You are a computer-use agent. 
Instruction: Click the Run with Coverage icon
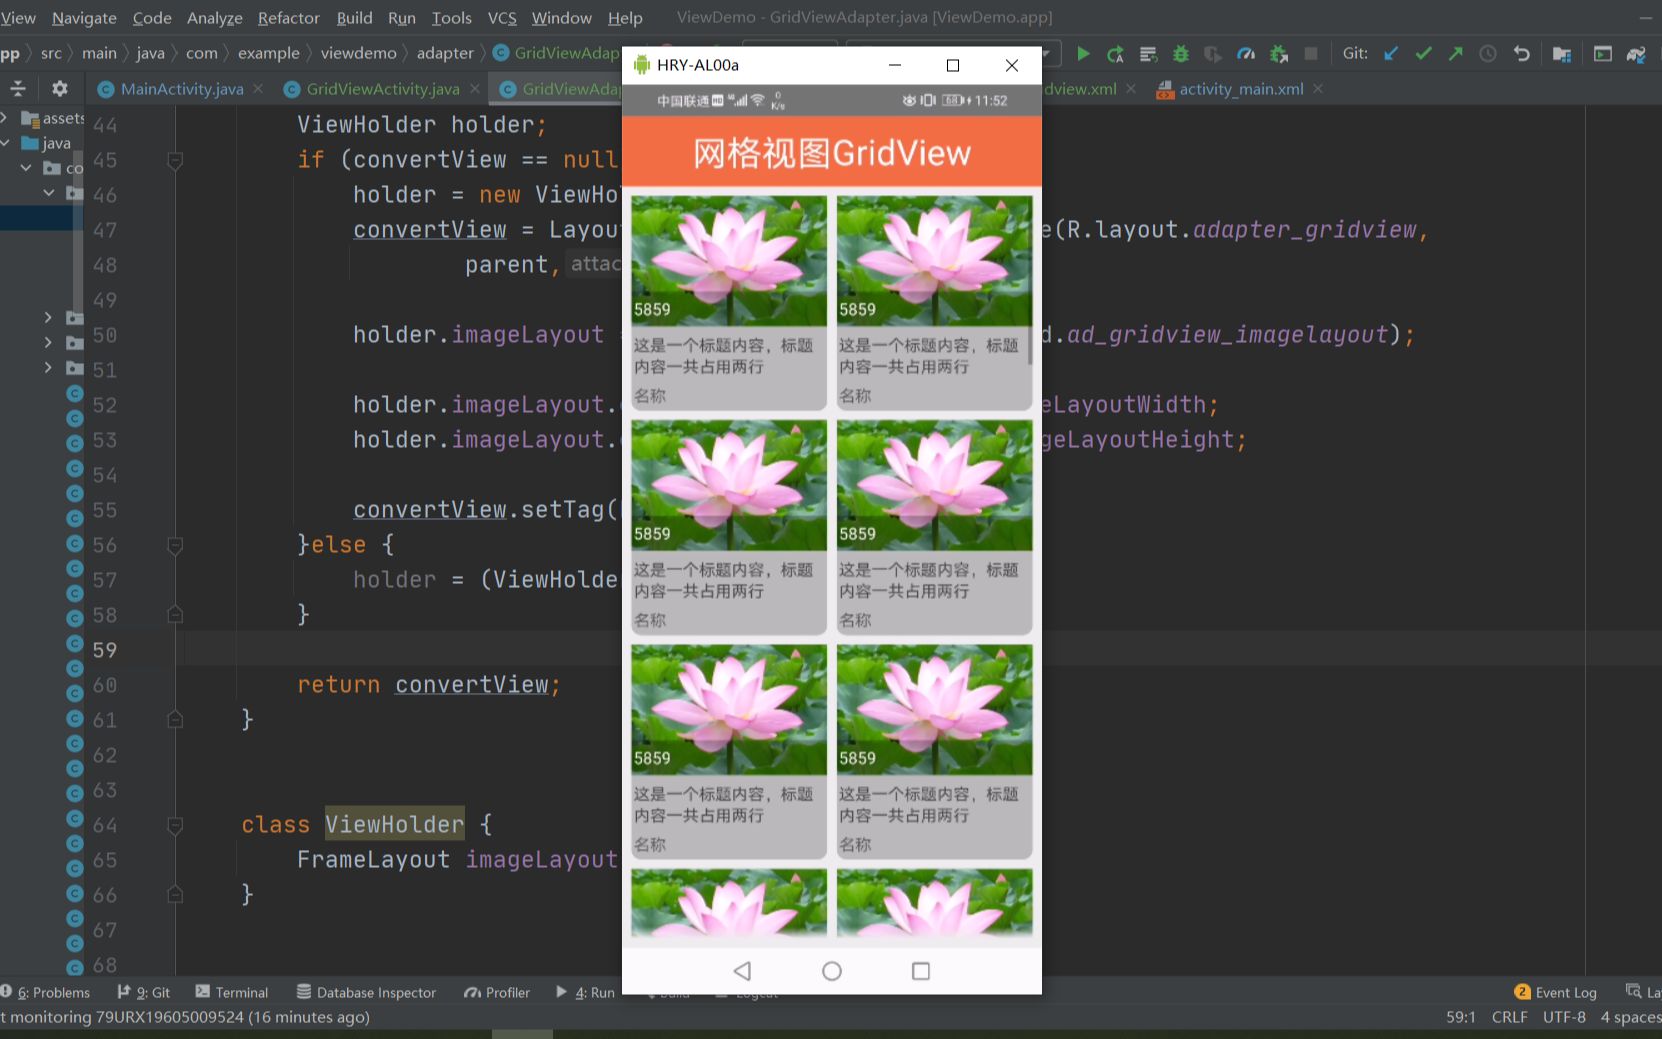tap(1213, 53)
